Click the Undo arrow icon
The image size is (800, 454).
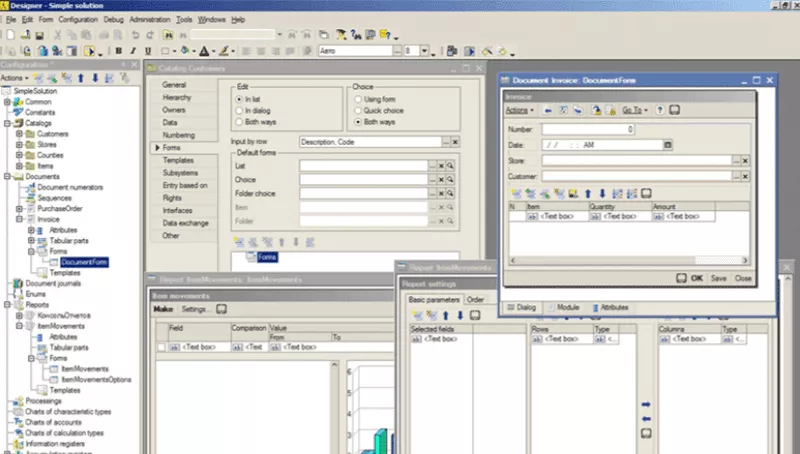coord(135,35)
